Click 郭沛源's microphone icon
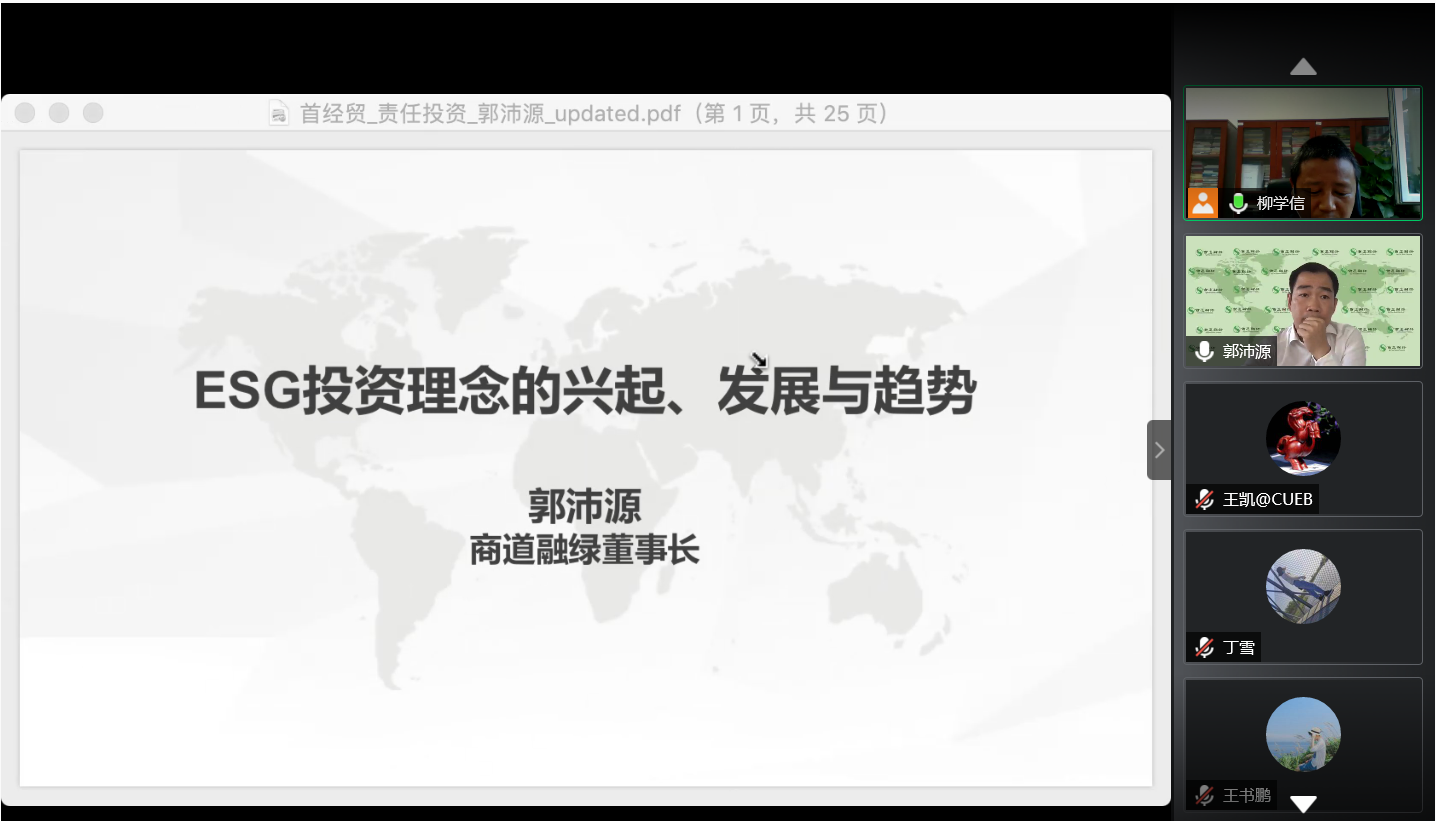 click(x=1205, y=351)
